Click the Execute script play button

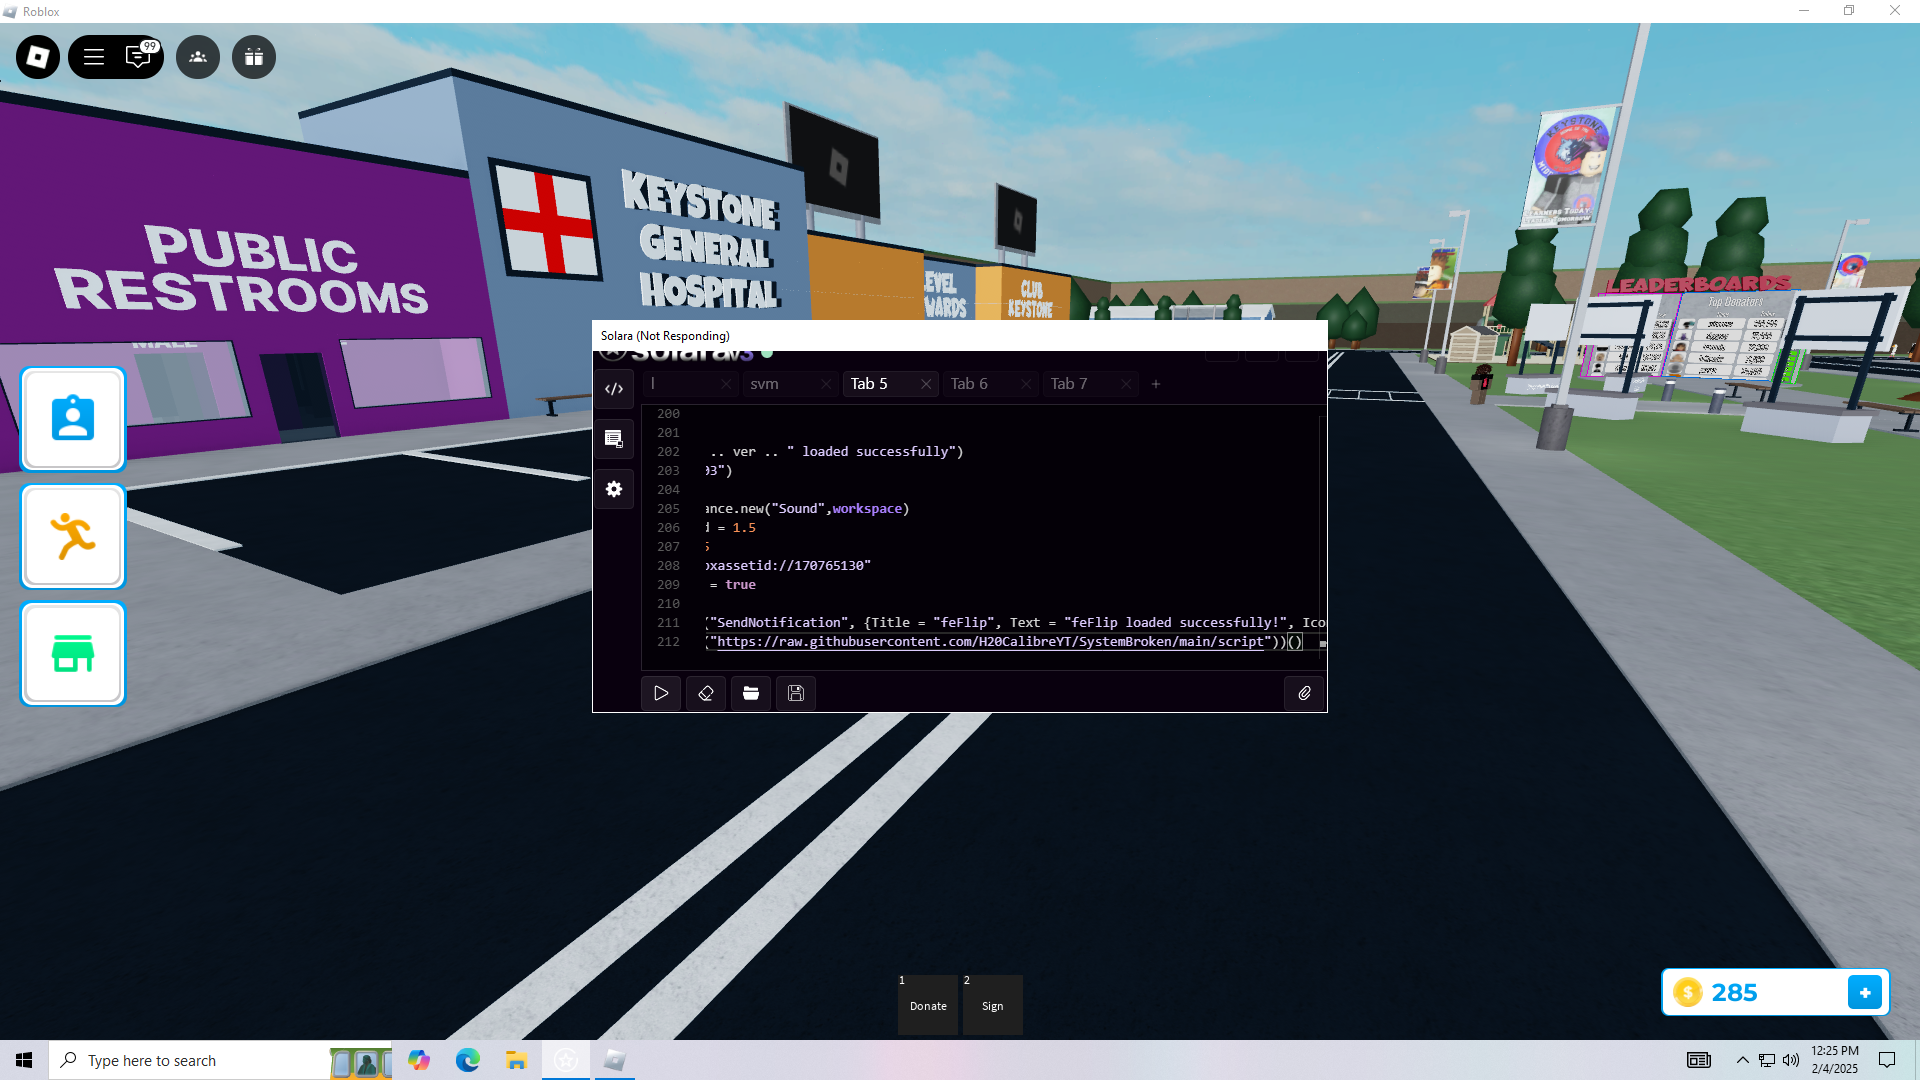pos(661,693)
